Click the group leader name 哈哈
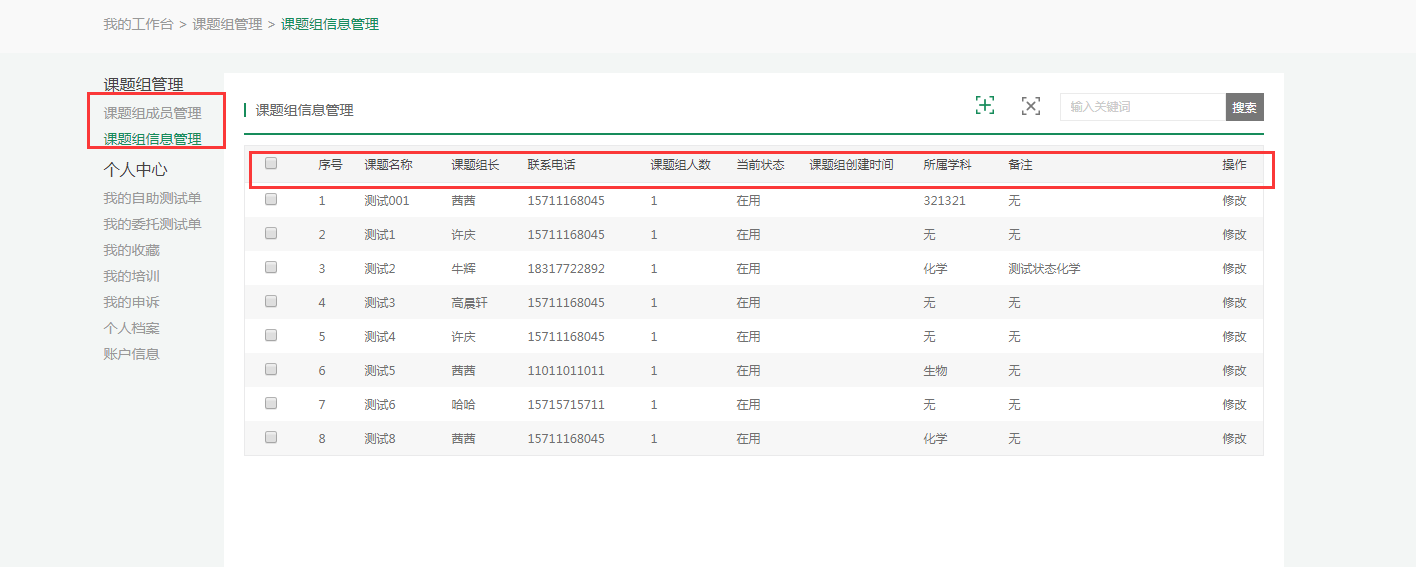1416x567 pixels. (463, 405)
